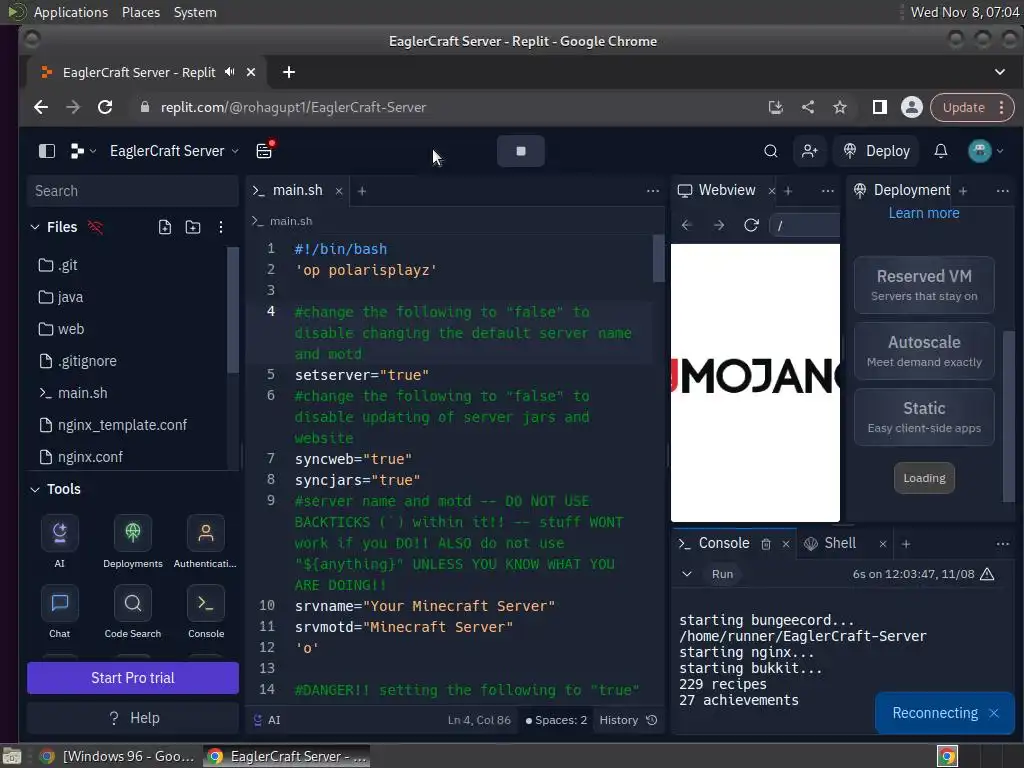
Task: Close the Shell tab
Action: click(883, 544)
